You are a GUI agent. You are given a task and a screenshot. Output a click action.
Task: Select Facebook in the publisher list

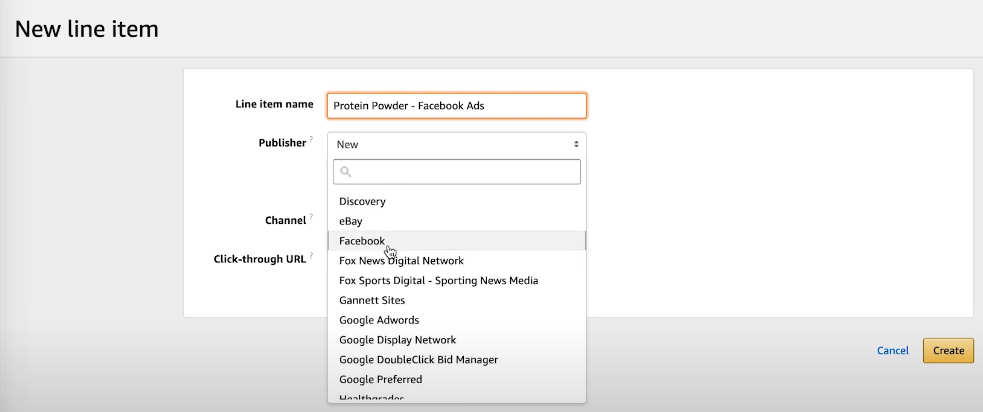click(x=361, y=241)
